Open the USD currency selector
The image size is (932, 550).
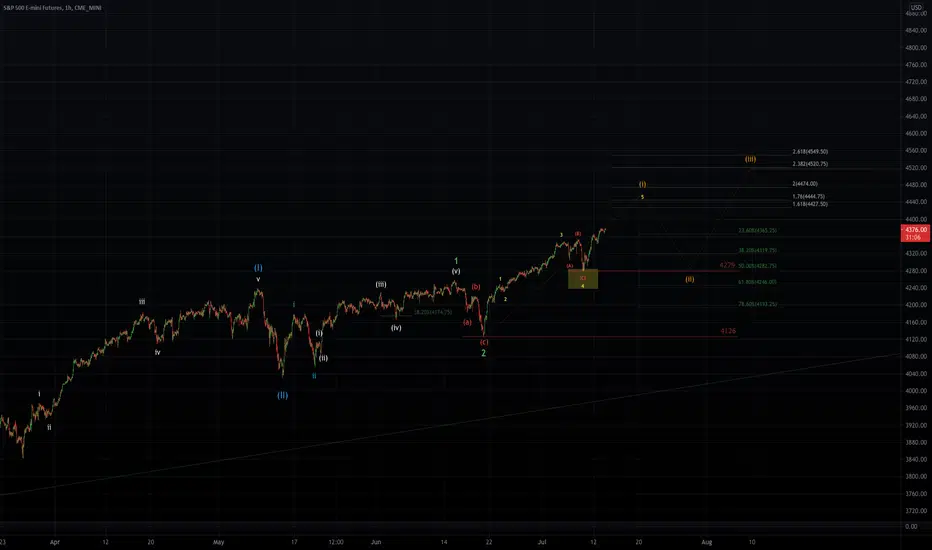click(x=916, y=8)
